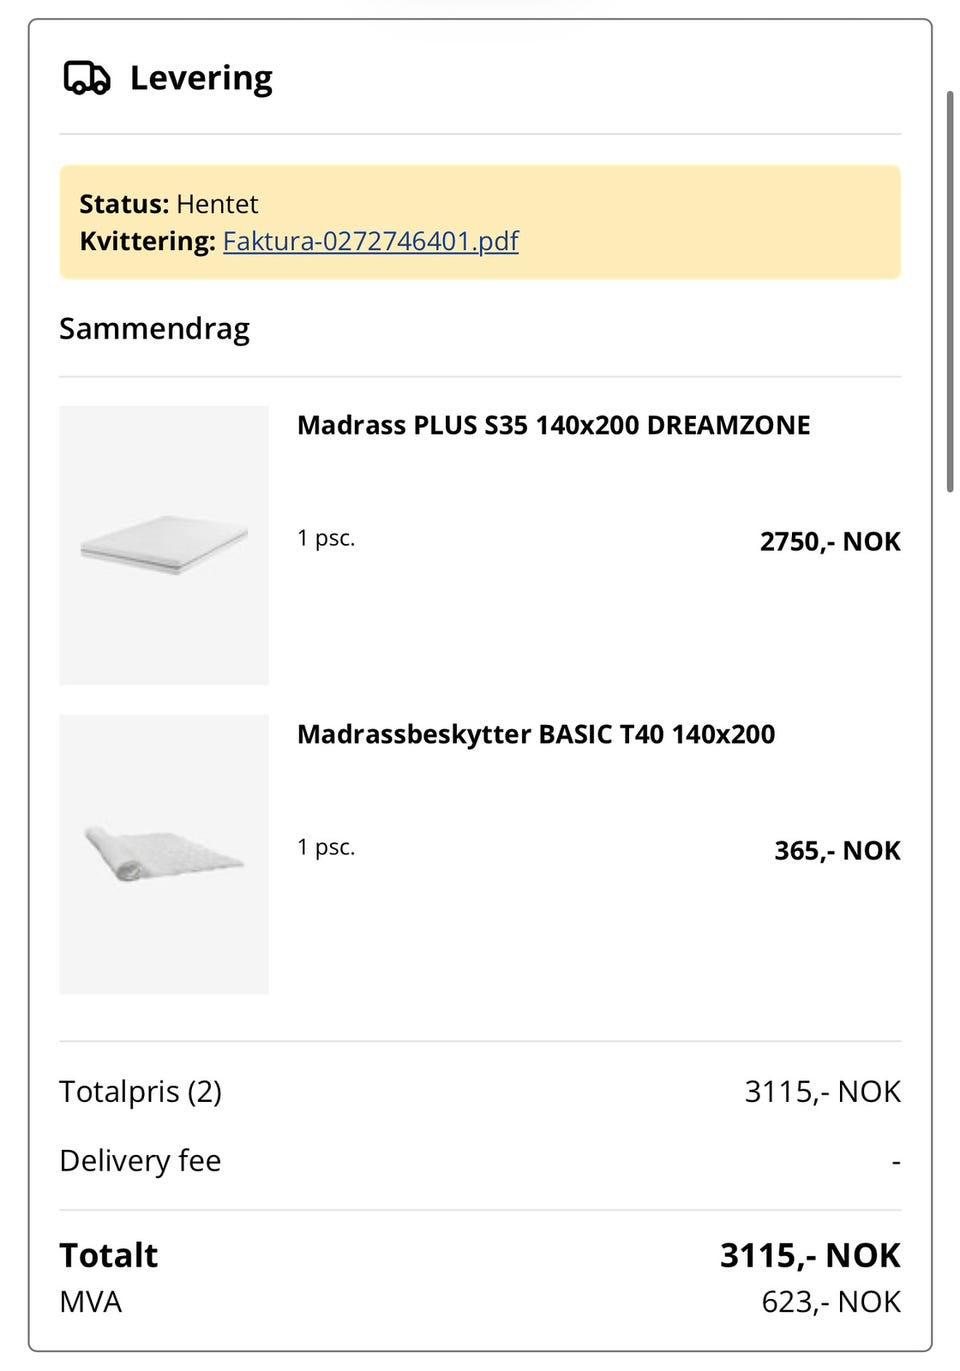Click the delivery truck icon

87,78
